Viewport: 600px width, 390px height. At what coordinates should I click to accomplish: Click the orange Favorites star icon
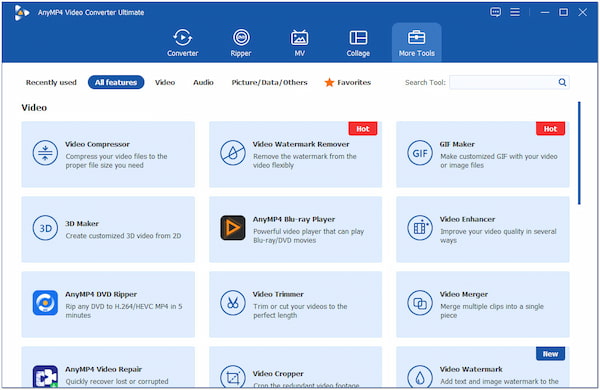point(329,82)
